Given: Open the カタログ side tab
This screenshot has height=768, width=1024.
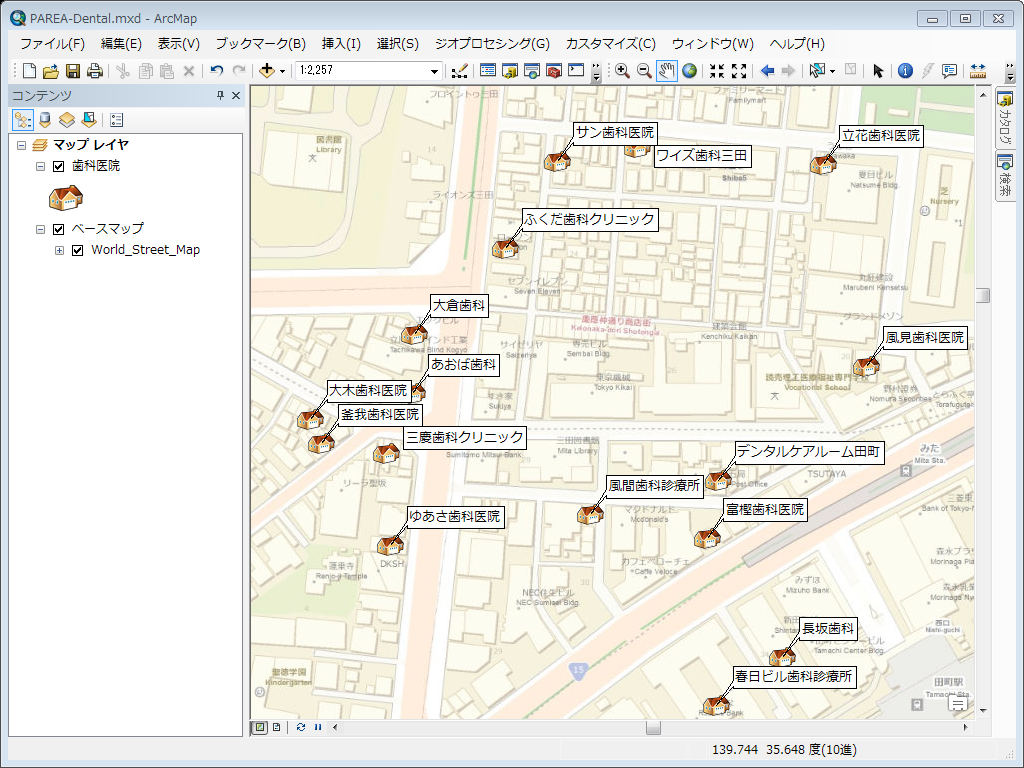Looking at the screenshot, I should click(1005, 118).
